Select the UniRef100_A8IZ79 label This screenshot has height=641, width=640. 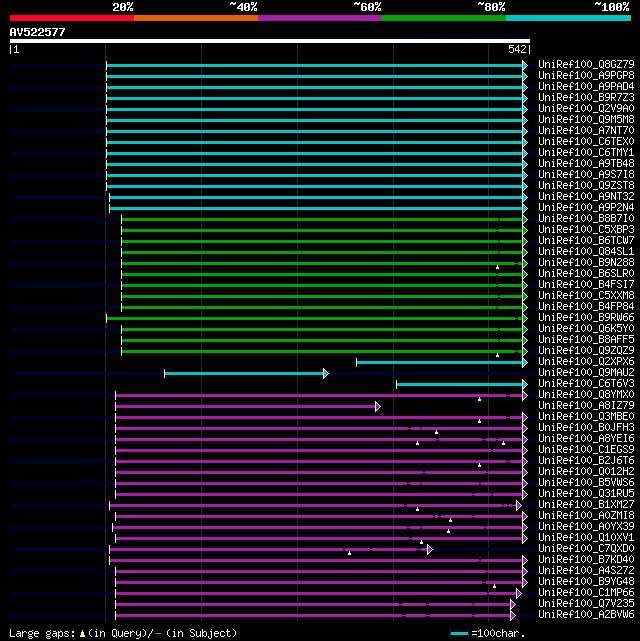pos(586,406)
